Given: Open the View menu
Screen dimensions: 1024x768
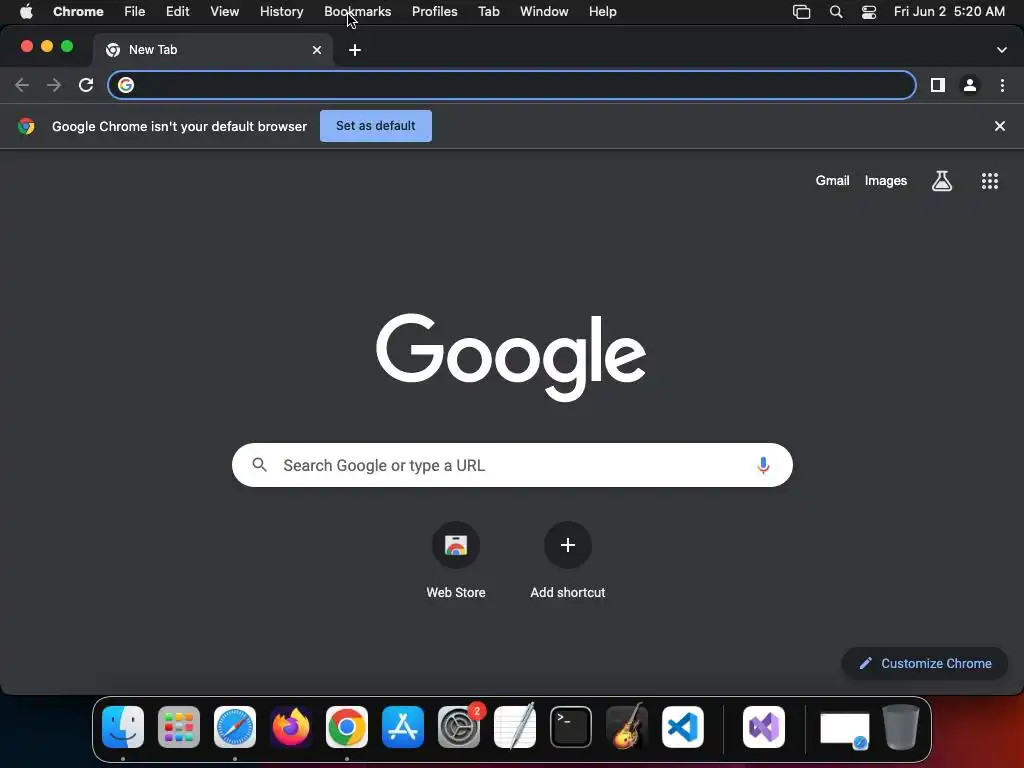Looking at the screenshot, I should [225, 12].
